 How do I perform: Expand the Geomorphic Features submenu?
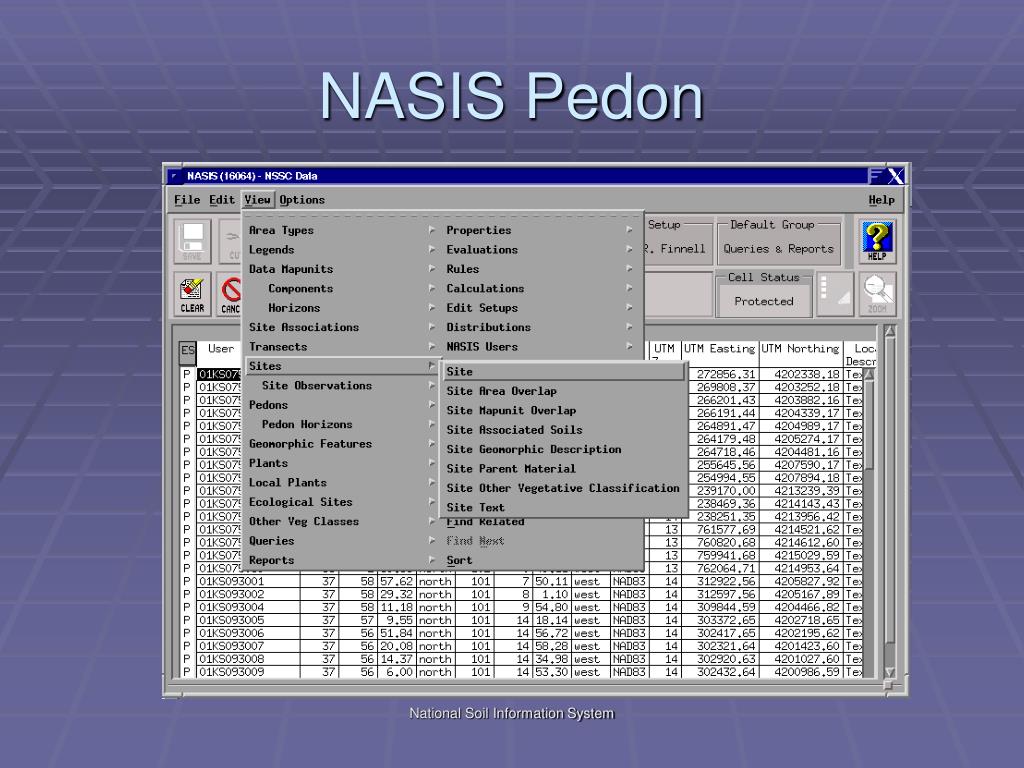click(x=342, y=443)
